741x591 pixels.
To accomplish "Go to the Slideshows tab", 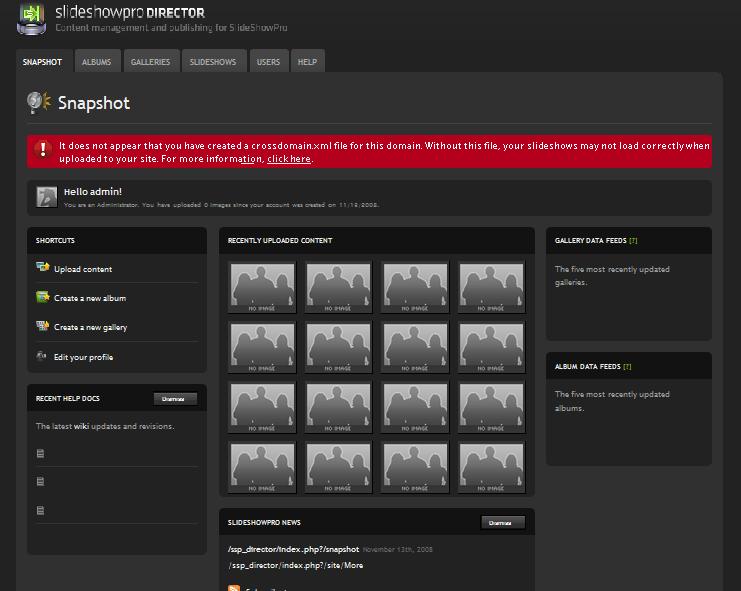I will point(213,62).
